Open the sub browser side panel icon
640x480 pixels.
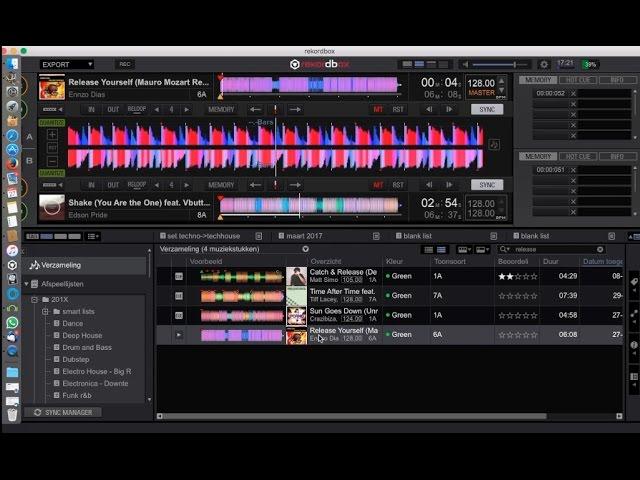tap(634, 376)
